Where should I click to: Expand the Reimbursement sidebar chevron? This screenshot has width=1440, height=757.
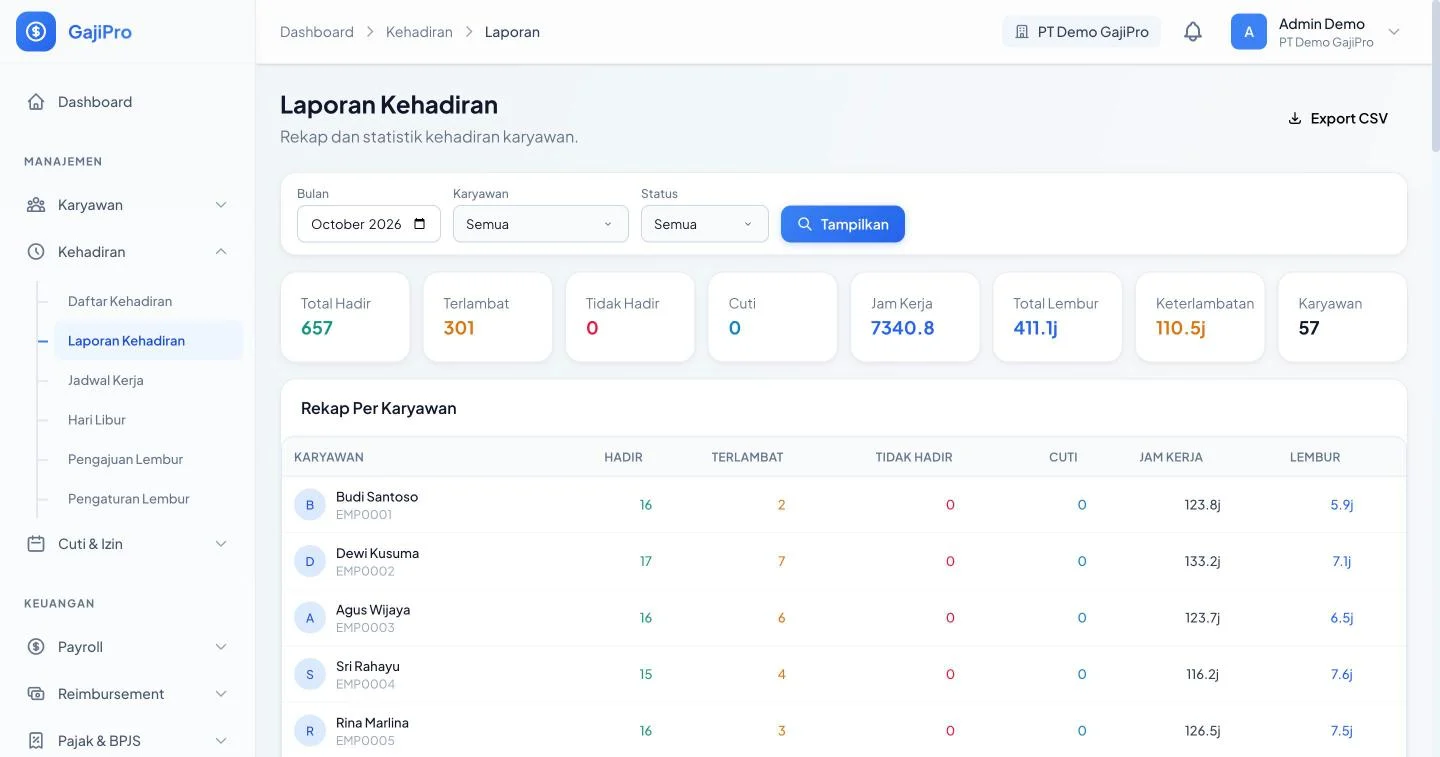point(221,694)
